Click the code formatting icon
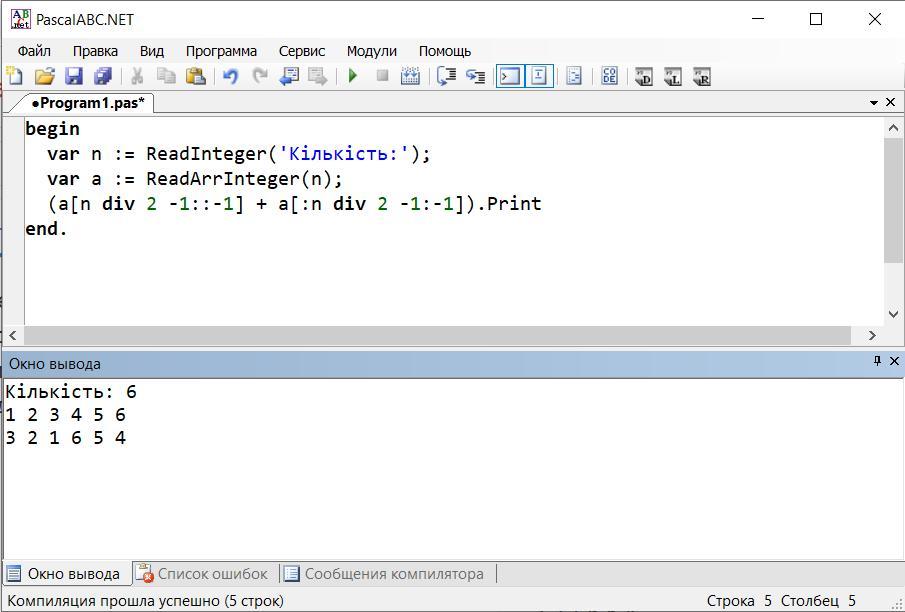This screenshot has width=905, height=612. coord(574,76)
